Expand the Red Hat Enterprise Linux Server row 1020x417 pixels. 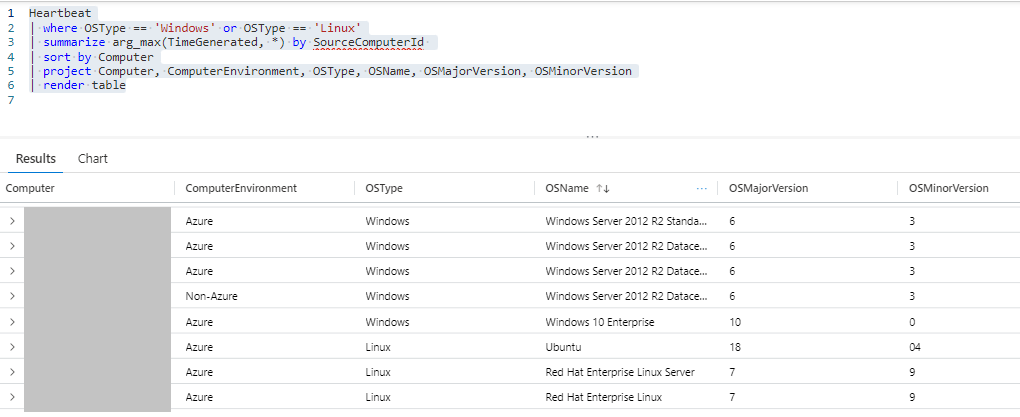tap(12, 372)
